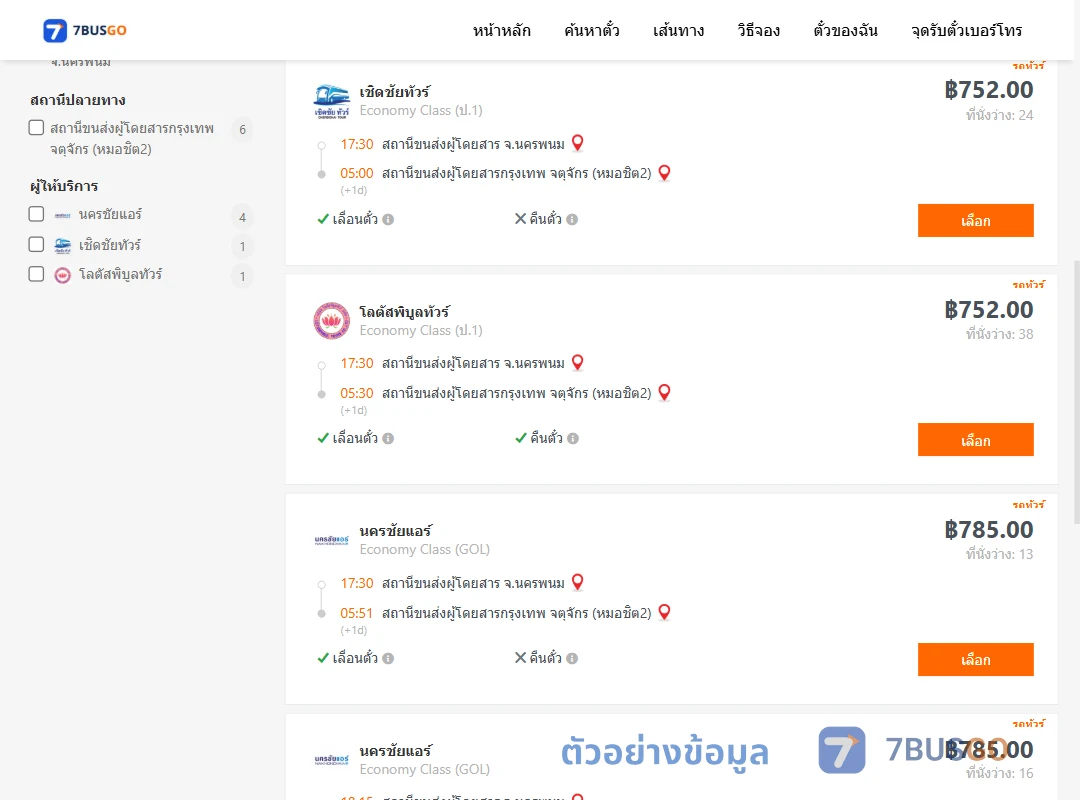Open the 7BUSGO logo home link
1080x800 pixels.
tap(85, 30)
